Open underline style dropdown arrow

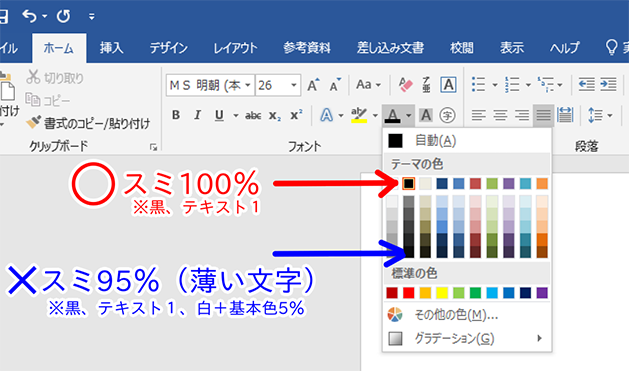[236, 116]
